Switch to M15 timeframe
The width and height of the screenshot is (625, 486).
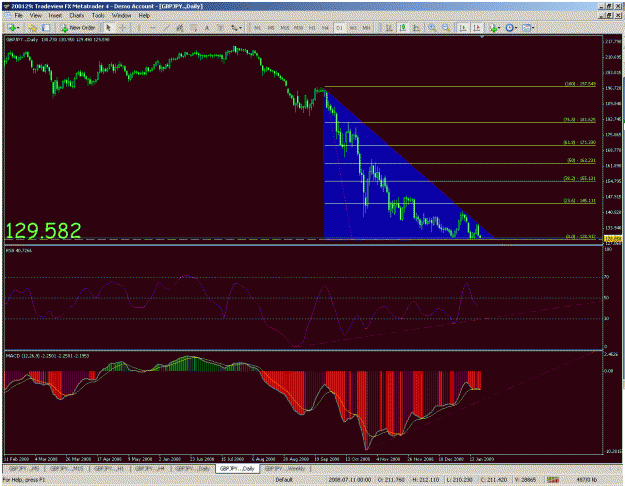pyautogui.click(x=285, y=28)
